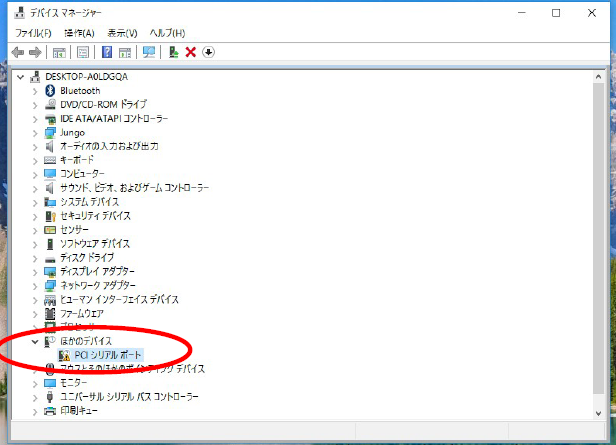This screenshot has height=445, width=616.
Task: Click the Properties sheet toolbar icon
Action: (82, 52)
